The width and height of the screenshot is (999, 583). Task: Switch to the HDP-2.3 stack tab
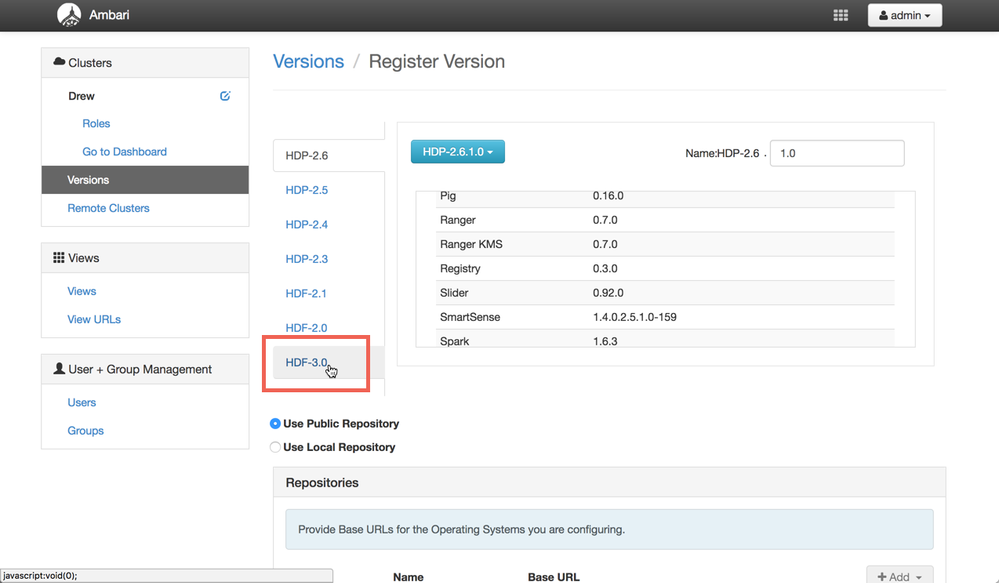click(x=306, y=259)
